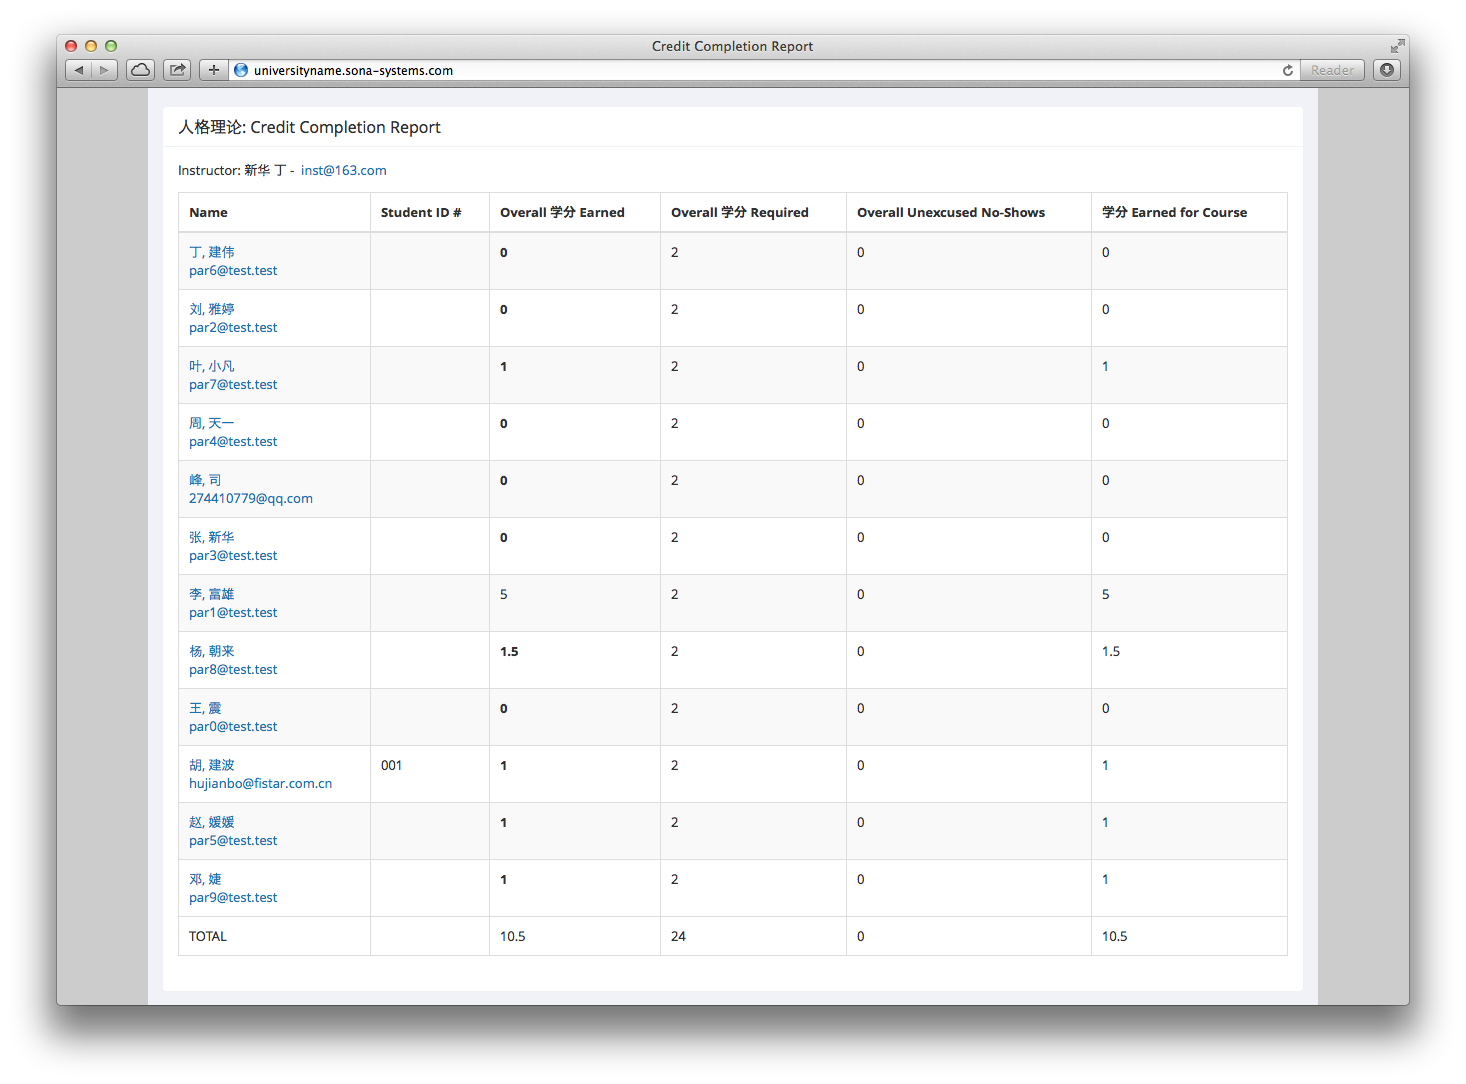Add bookmark with the plus button
This screenshot has height=1084, width=1466.
tap(213, 70)
